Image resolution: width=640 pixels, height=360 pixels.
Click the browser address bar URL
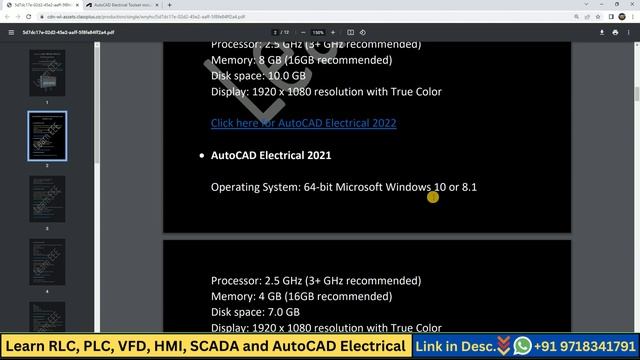(x=146, y=17)
